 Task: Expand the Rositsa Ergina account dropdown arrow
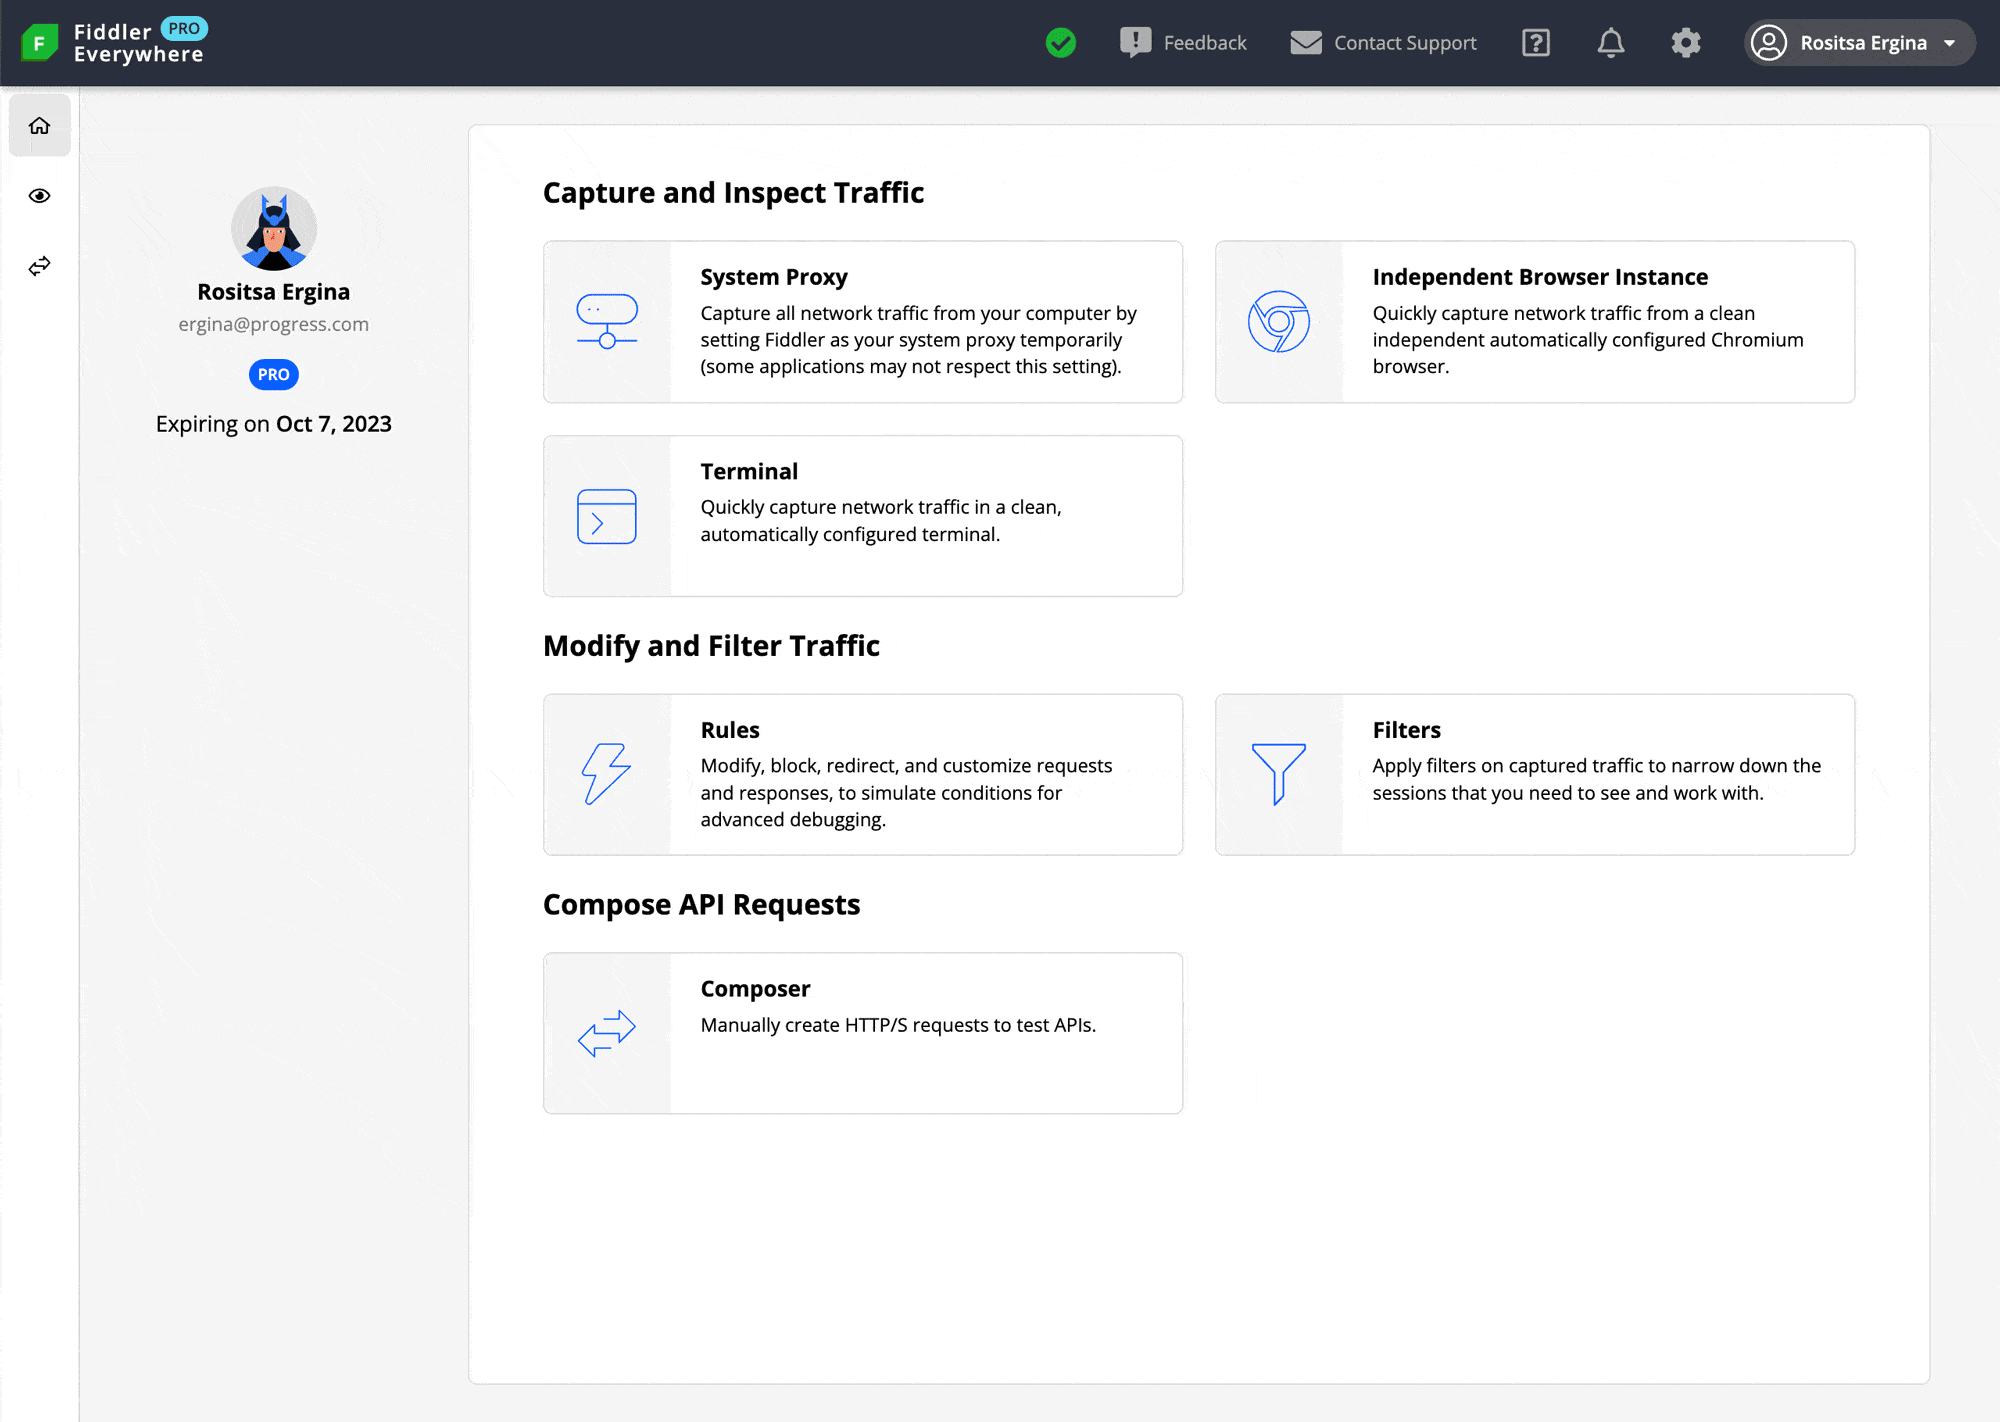tap(1950, 43)
